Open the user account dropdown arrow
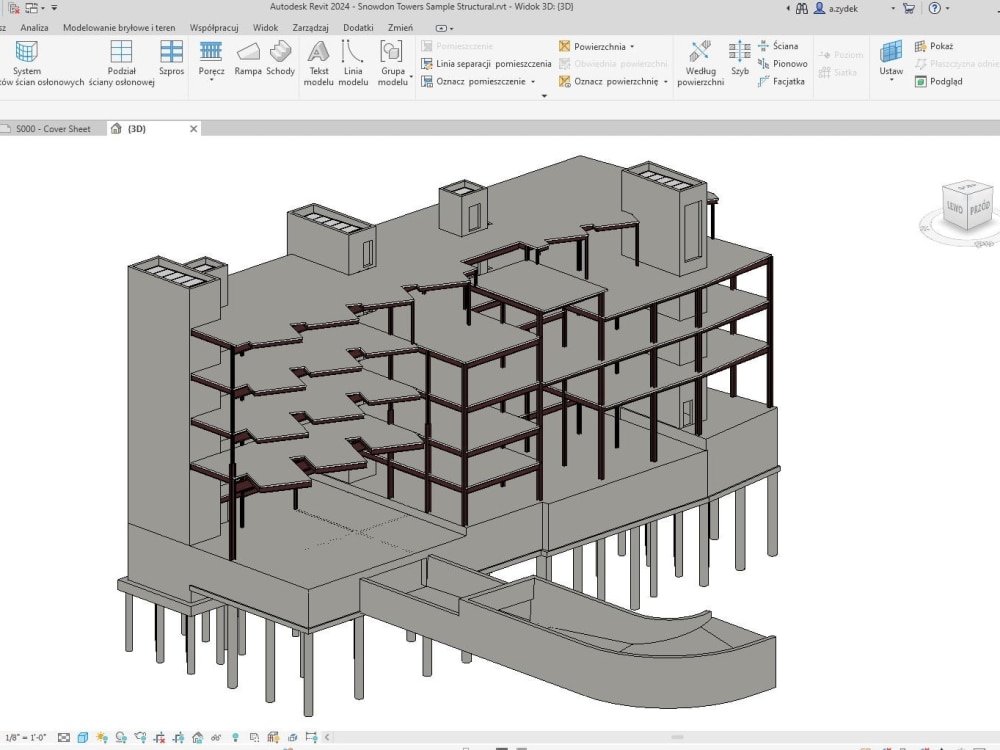 [x=893, y=8]
